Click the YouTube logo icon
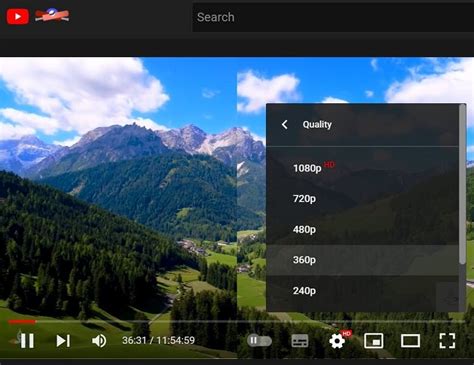 pos(18,16)
